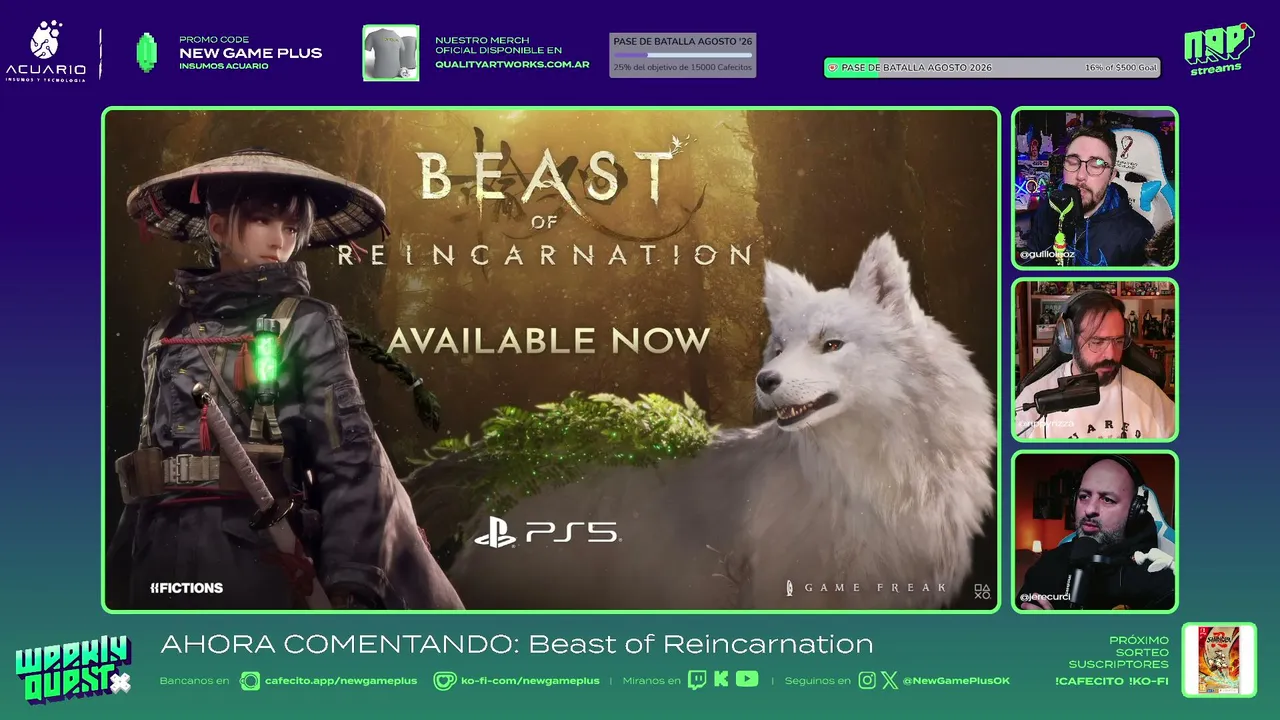Viewport: 1280px width, 720px height.
Task: Click the Fictions logo in the trailer
Action: pos(186,588)
